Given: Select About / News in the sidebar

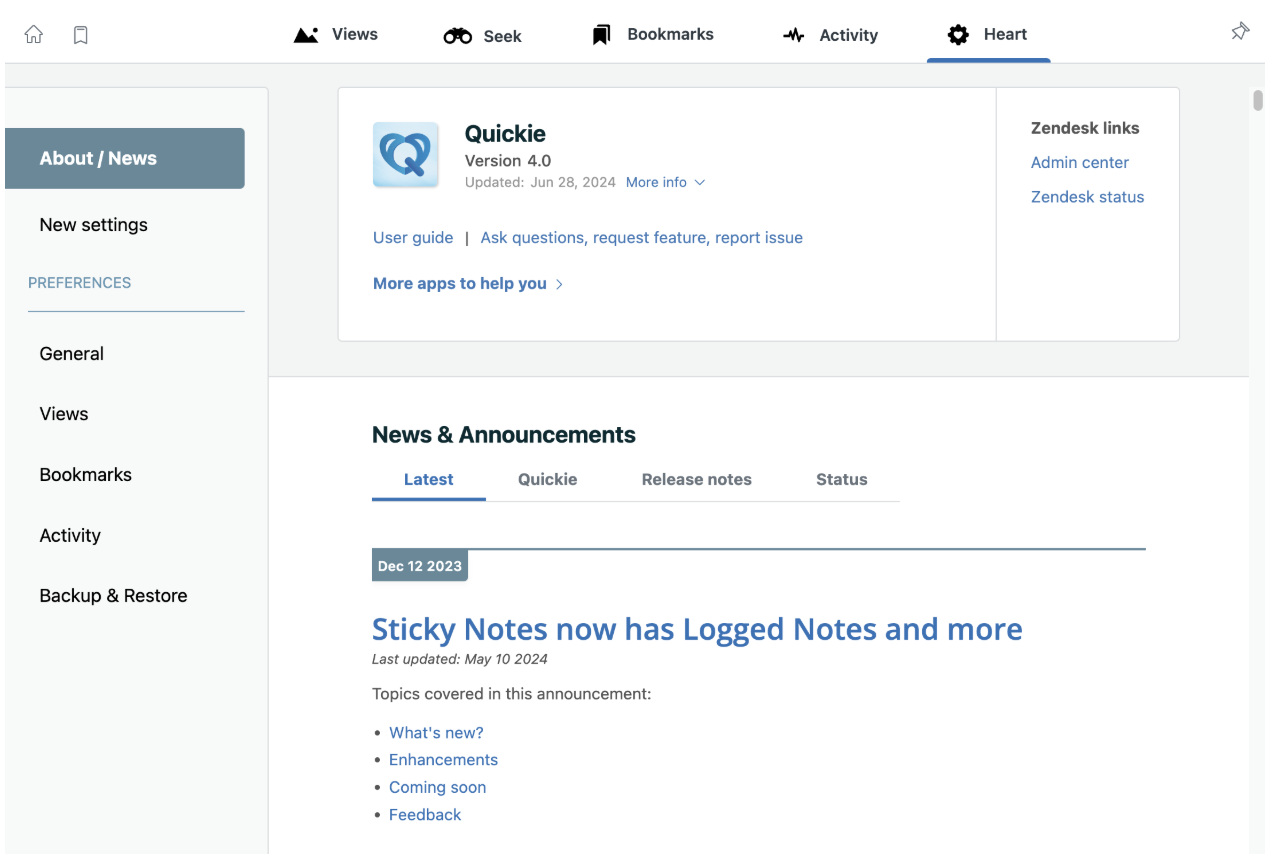Looking at the screenshot, I should tap(125, 158).
